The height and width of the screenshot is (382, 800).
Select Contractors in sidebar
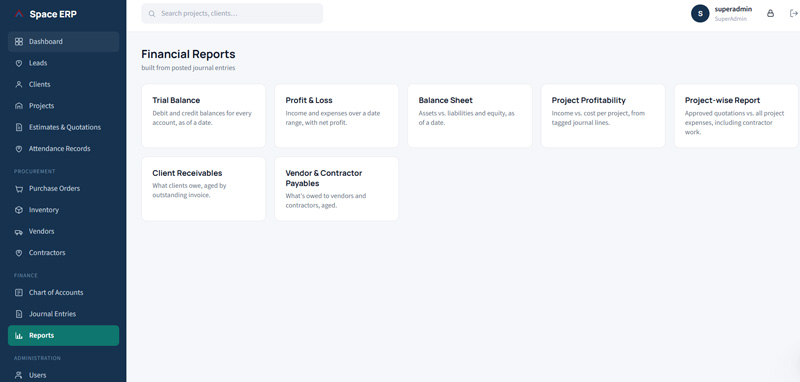[x=63, y=253]
